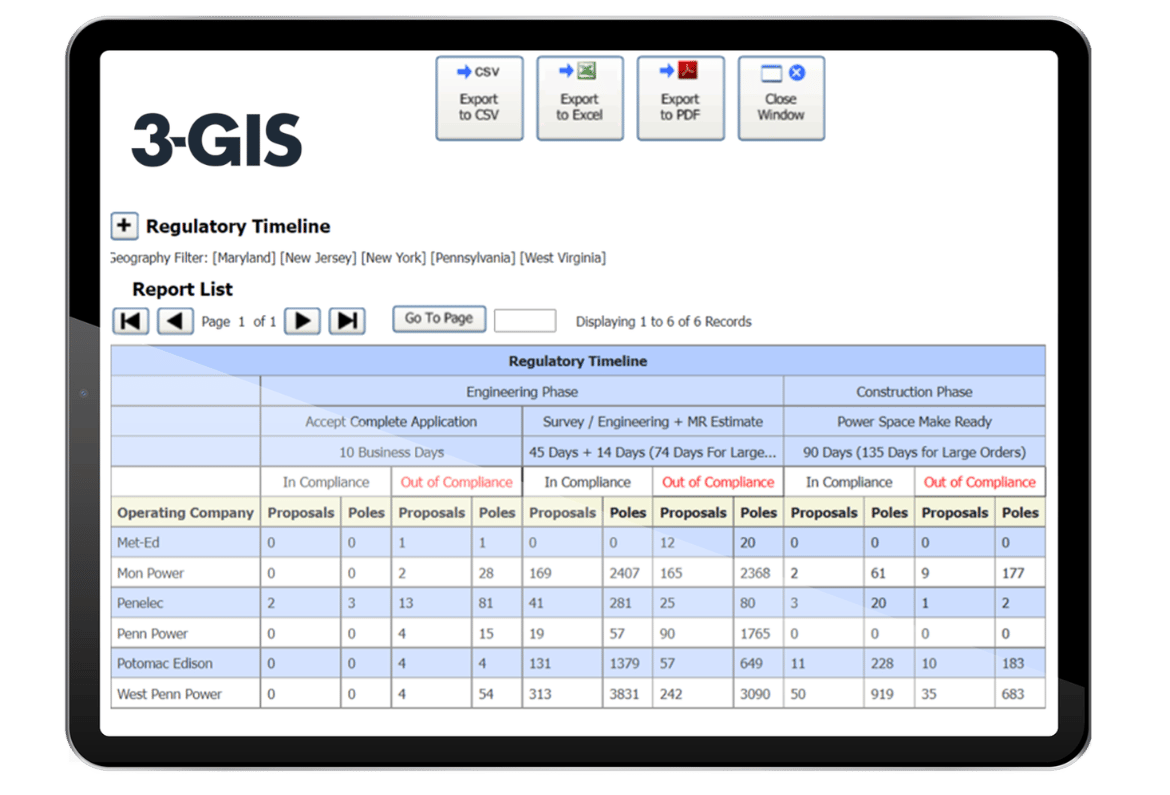This screenshot has height=795, width=1170.
Task: Click Potomac Edison's 1379 poles value
Action: (624, 664)
